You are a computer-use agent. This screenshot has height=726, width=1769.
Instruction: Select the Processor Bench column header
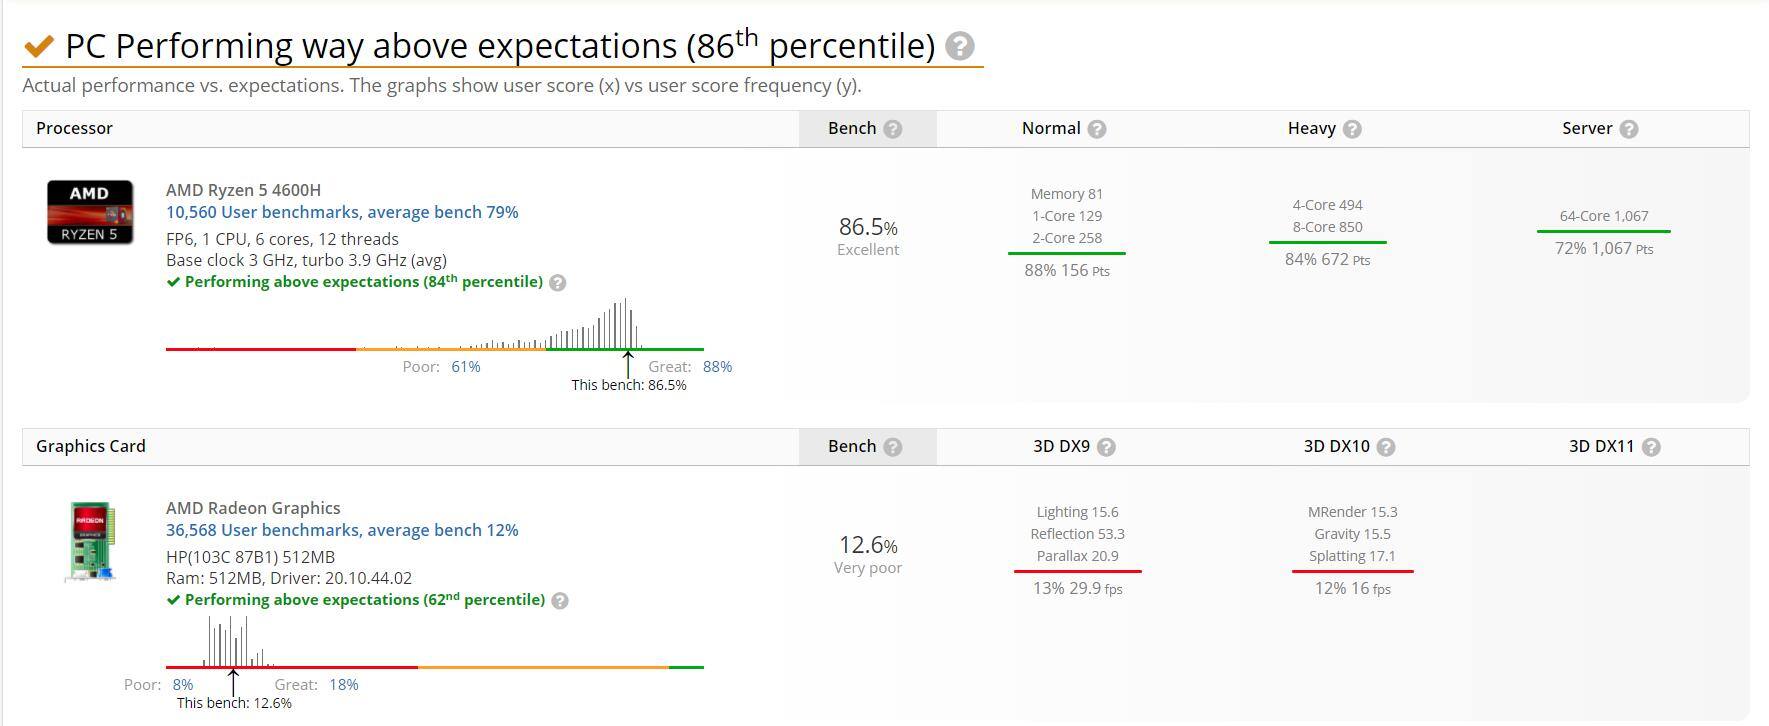pyautogui.click(x=852, y=129)
